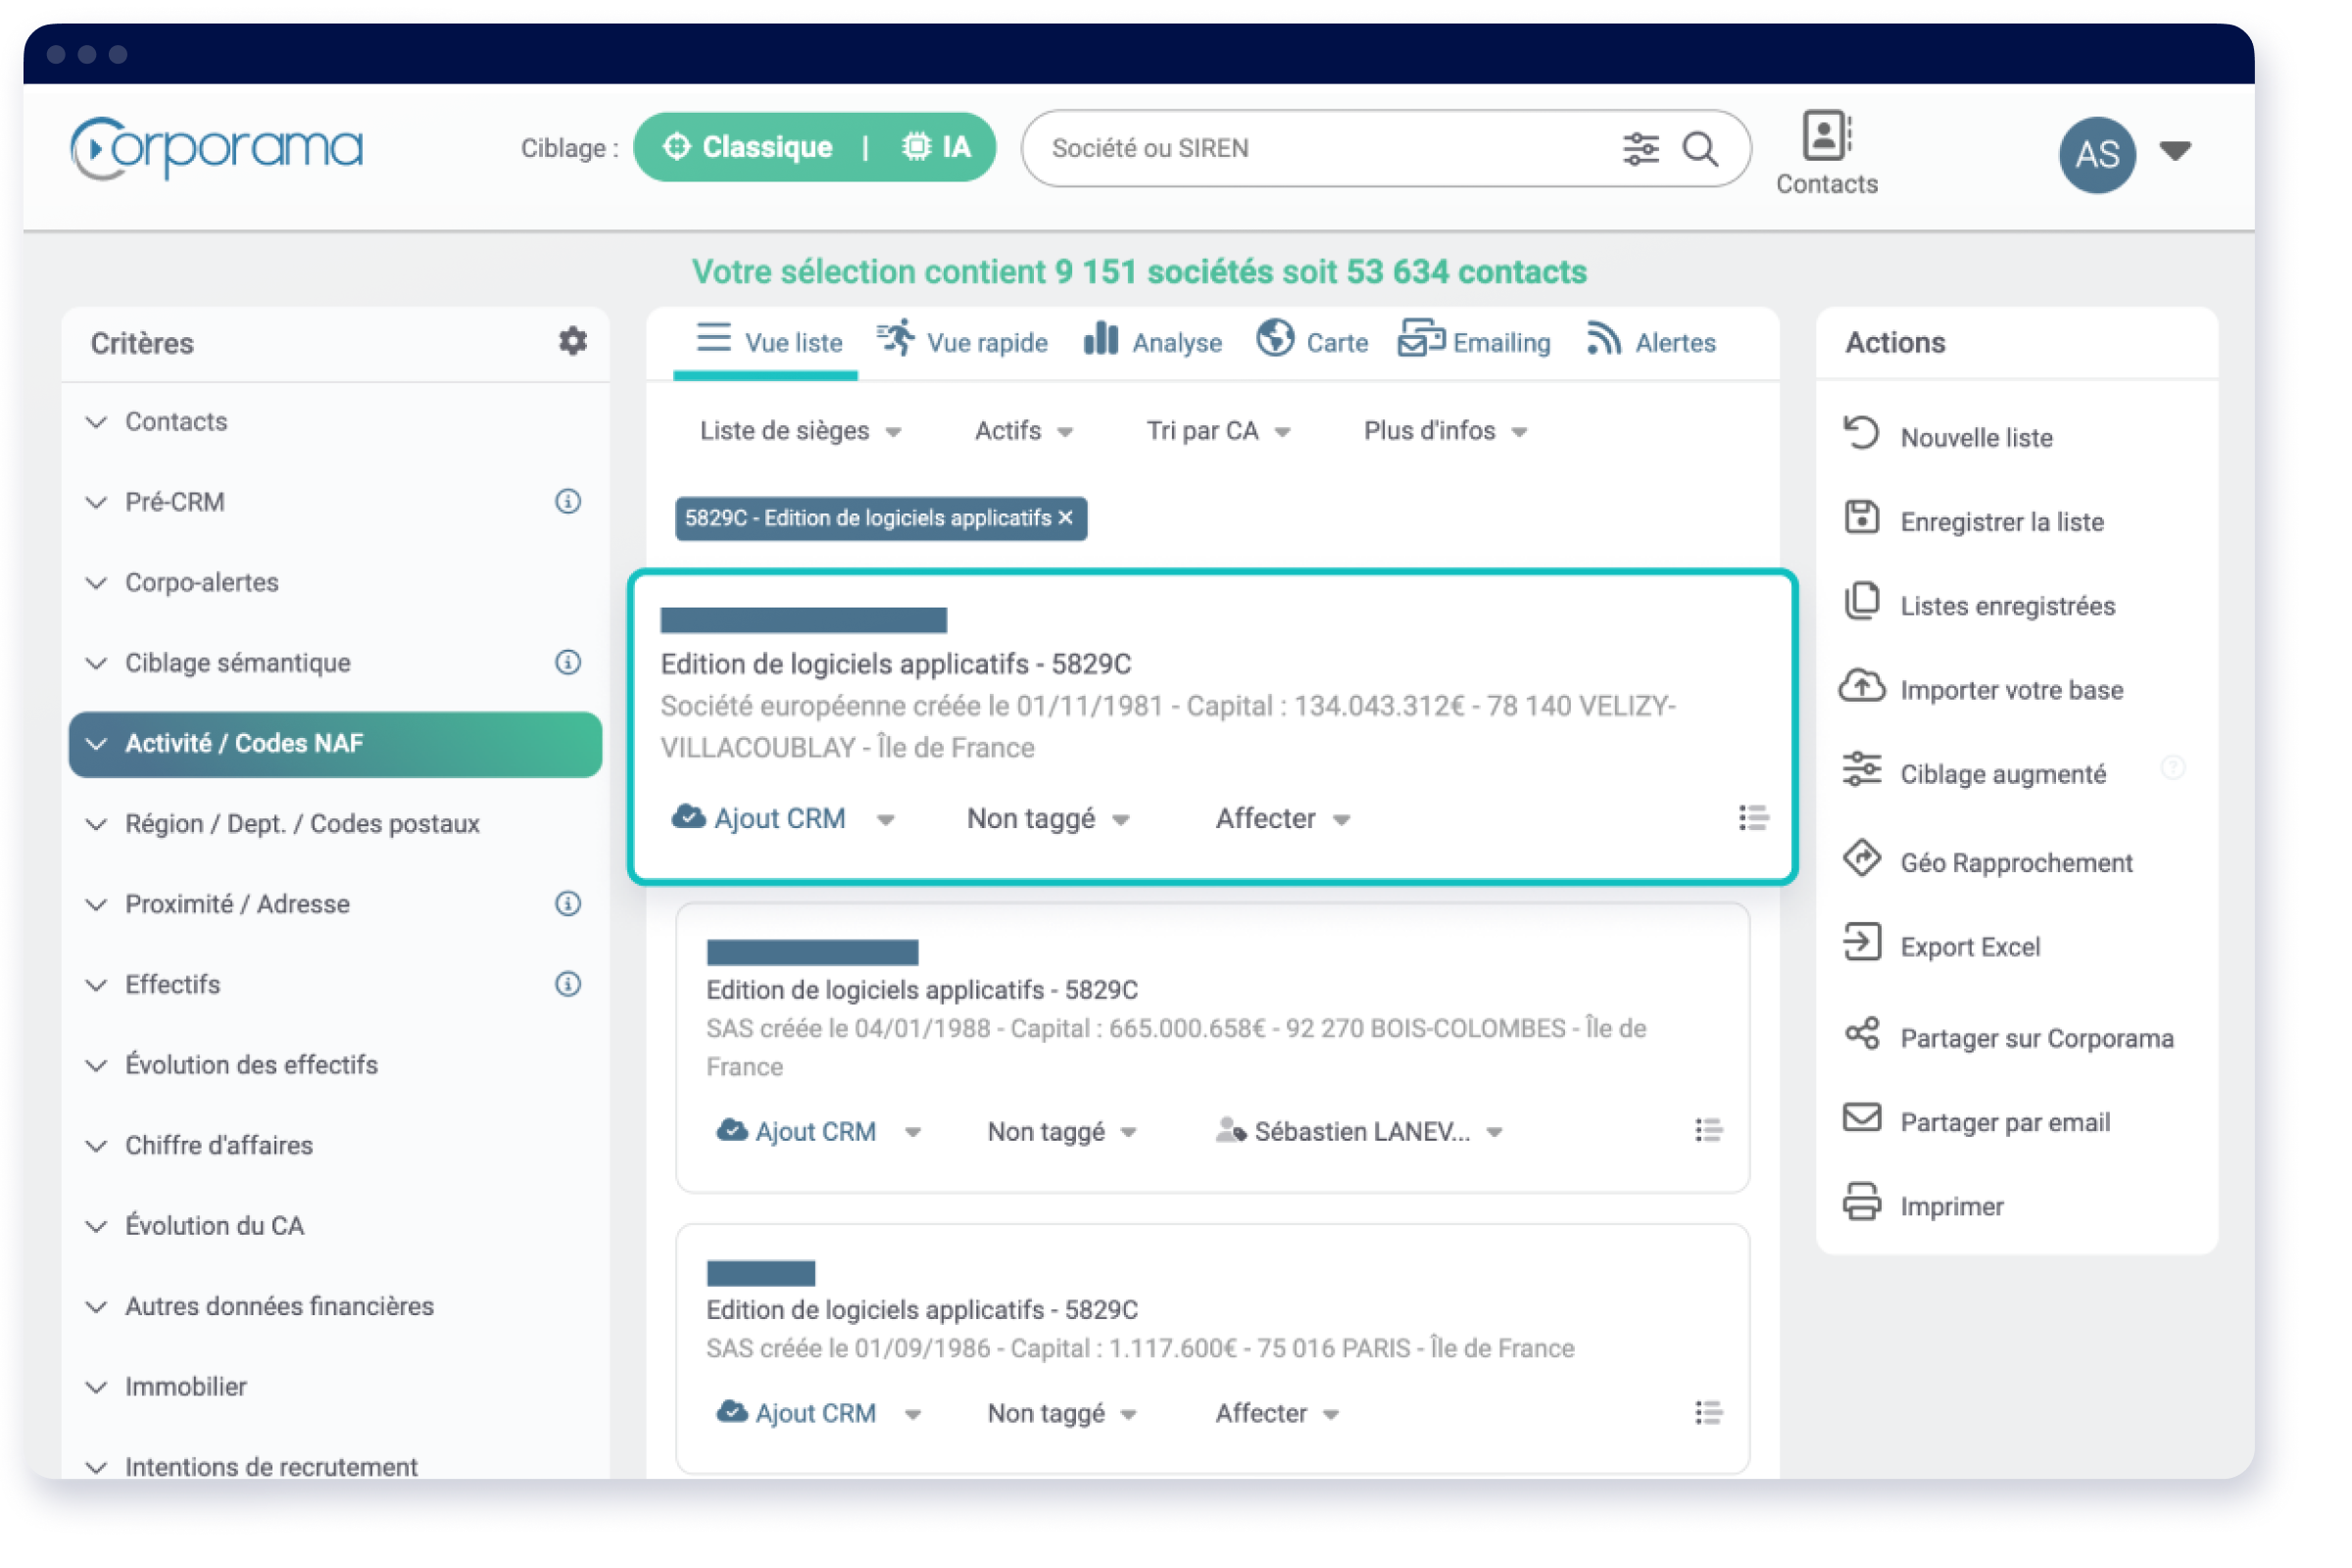
Task: Expand the Chiffre d'affaires section
Action: 335,1145
